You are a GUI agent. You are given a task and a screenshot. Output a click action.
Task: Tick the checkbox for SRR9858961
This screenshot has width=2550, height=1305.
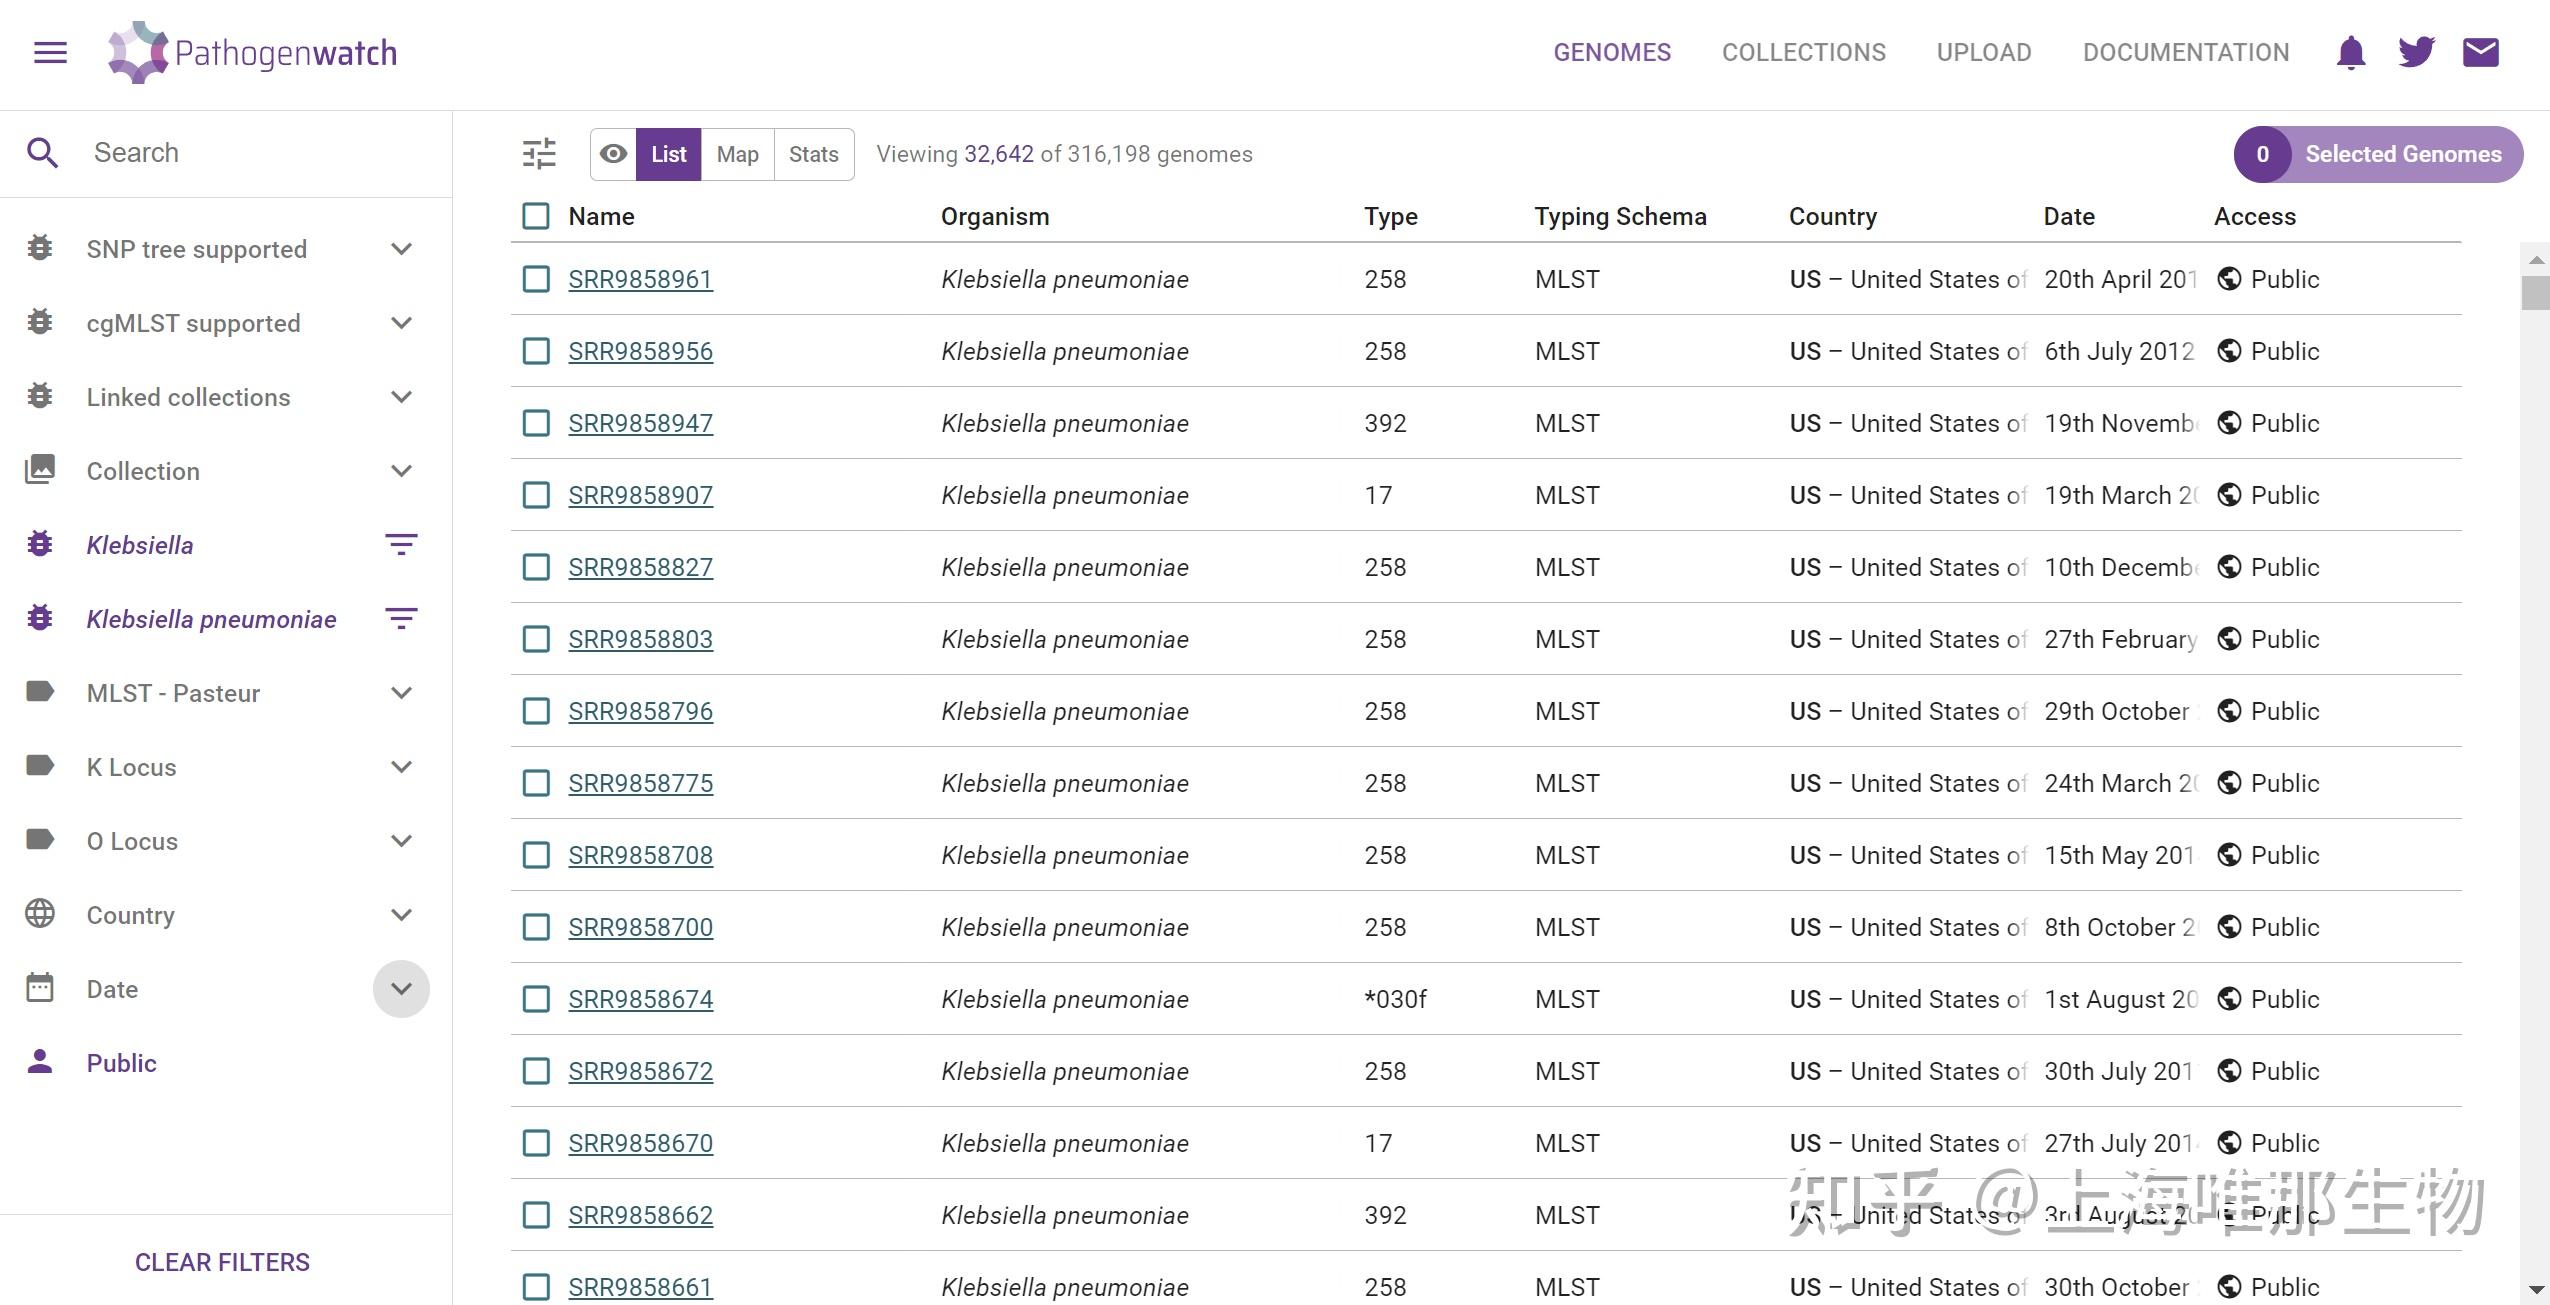[x=536, y=279]
